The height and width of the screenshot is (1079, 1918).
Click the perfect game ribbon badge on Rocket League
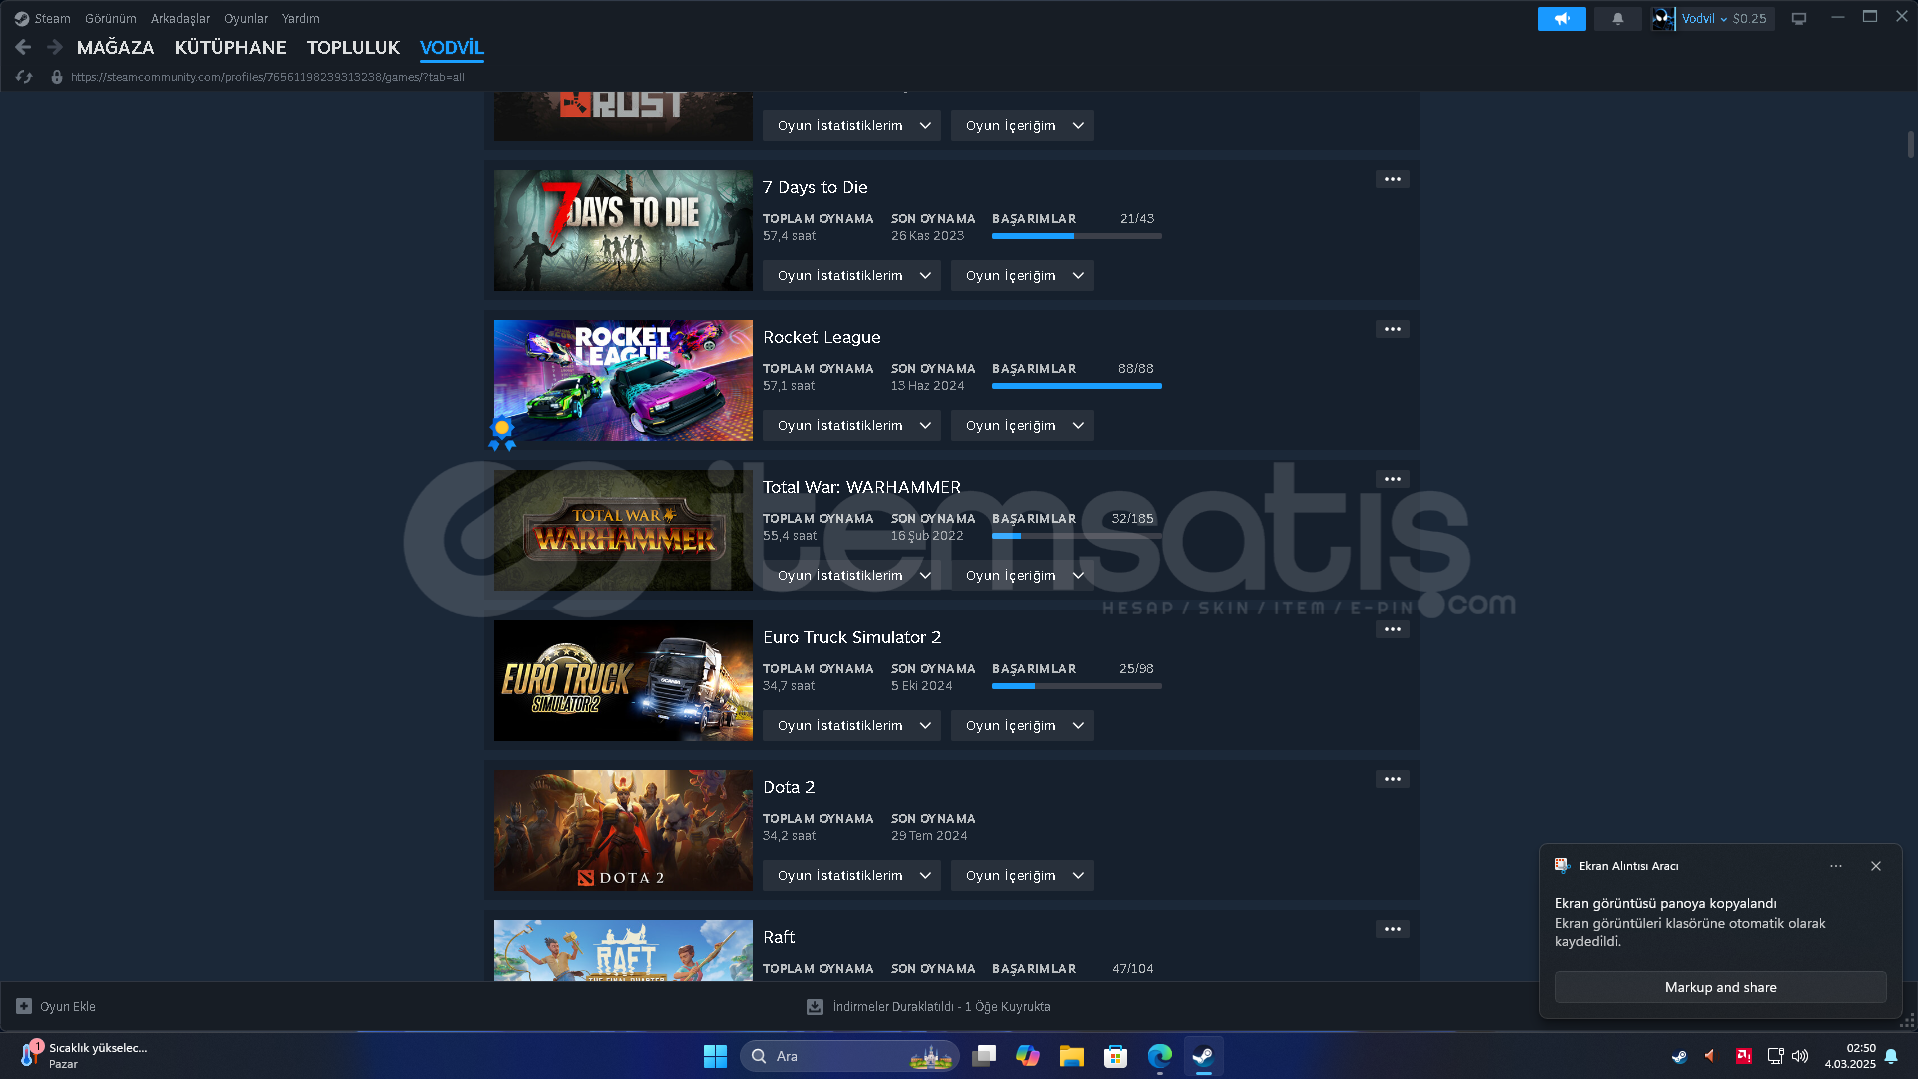[502, 433]
